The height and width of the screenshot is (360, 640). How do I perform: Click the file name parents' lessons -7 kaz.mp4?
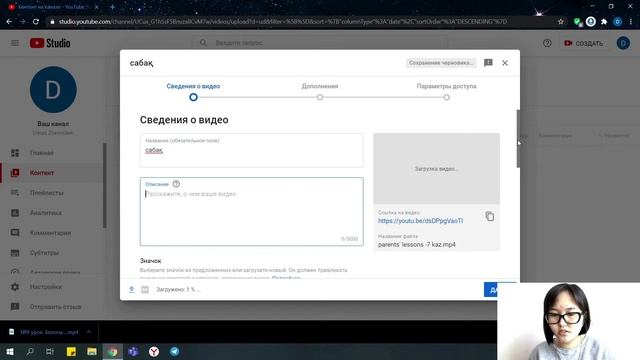click(417, 244)
